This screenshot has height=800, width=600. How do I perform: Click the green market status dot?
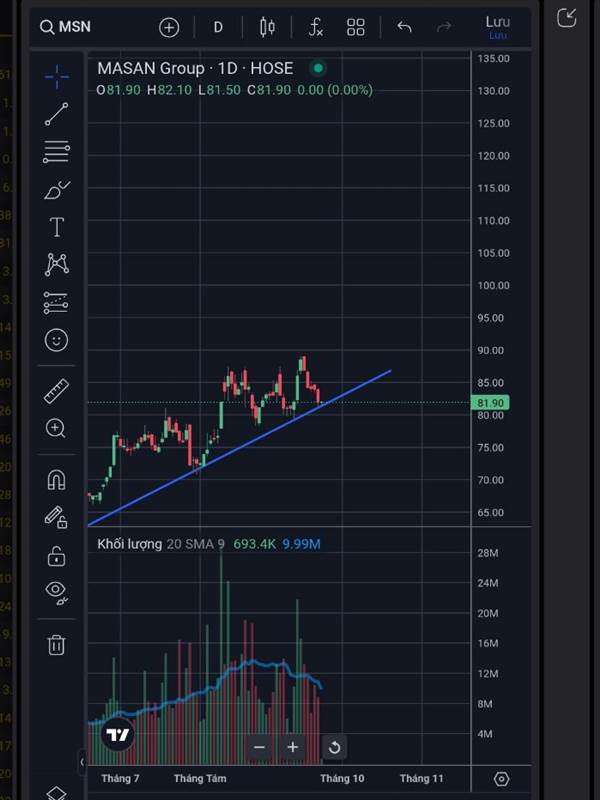point(318,68)
